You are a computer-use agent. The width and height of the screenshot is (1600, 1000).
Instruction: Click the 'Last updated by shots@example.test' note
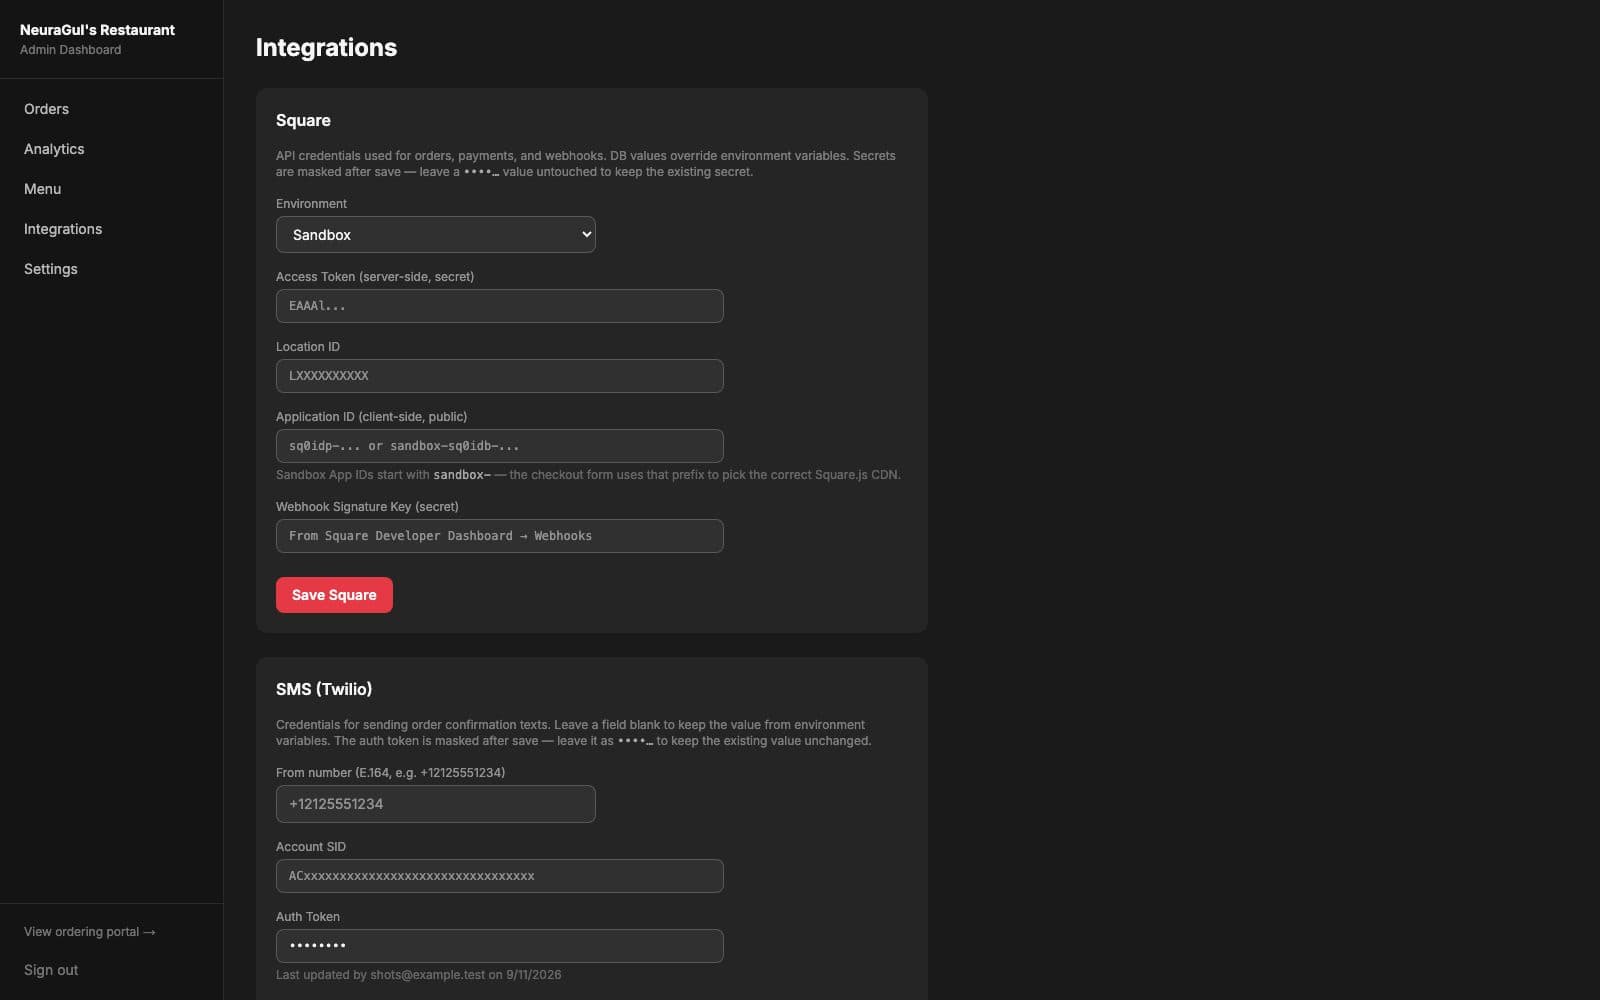[418, 975]
